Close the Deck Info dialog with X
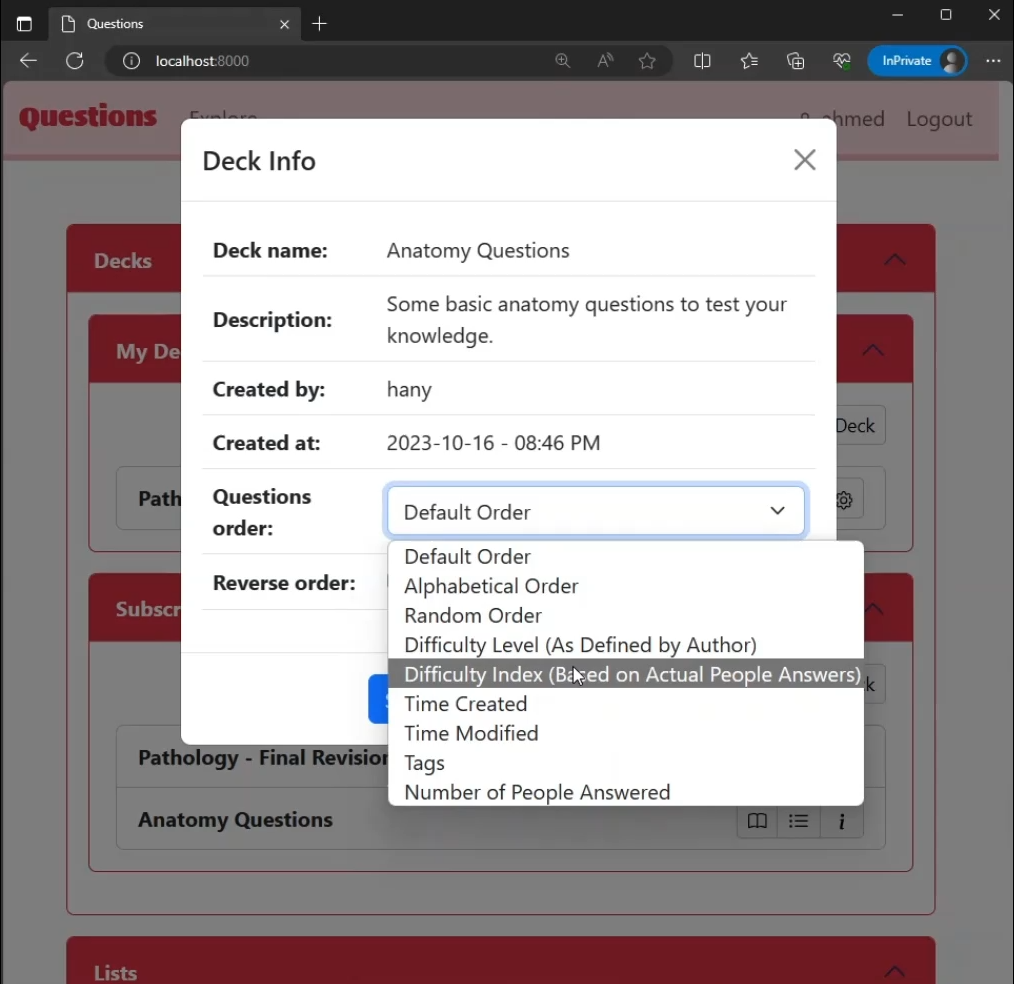The image size is (1014, 984). (x=804, y=160)
